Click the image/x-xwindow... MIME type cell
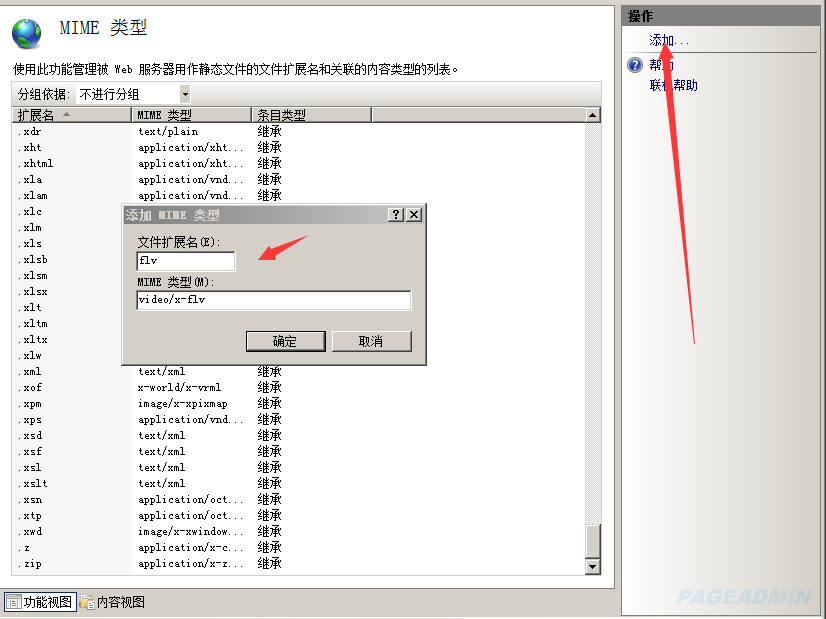Viewport: 826px width, 619px height. point(191,532)
